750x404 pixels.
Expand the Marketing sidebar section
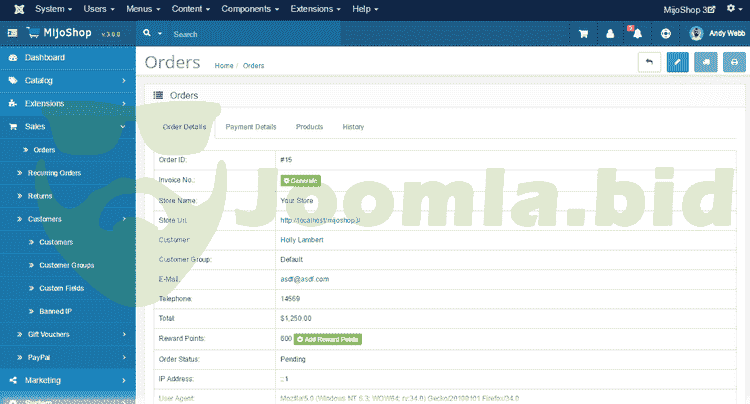[x=67, y=380]
